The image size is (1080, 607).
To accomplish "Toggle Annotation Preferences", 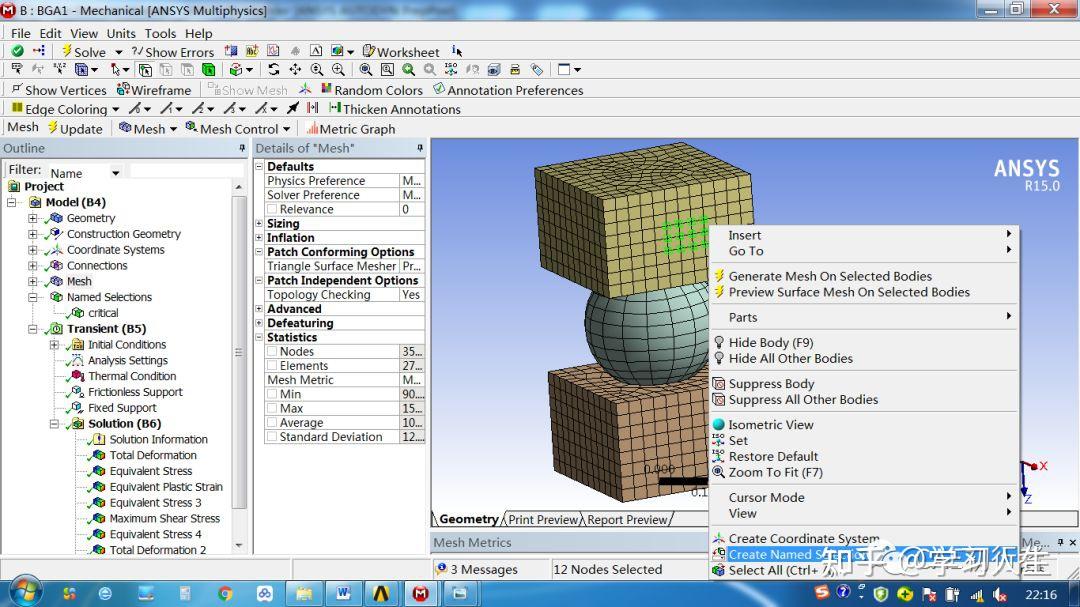I will pos(508,89).
